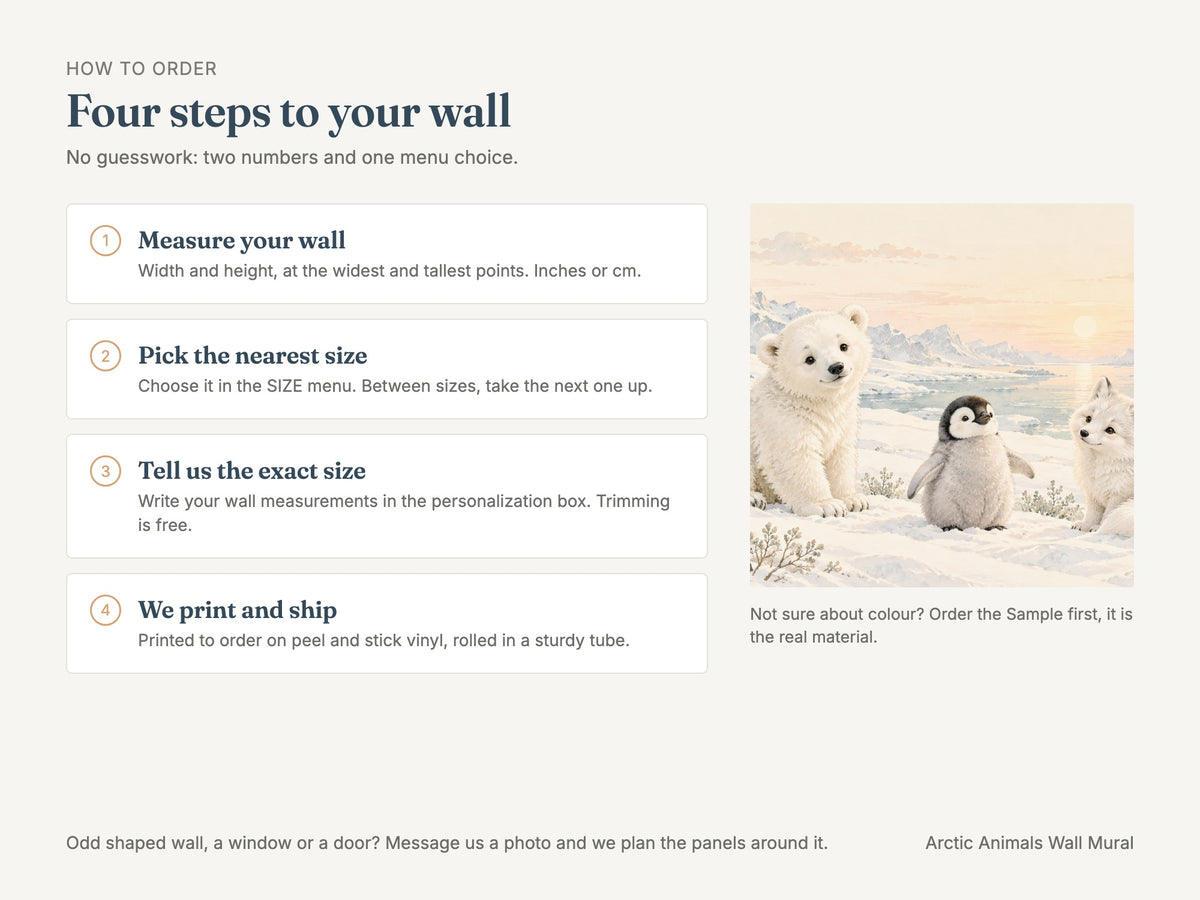Click the 'Four steps to your wall' title

pyautogui.click(x=289, y=110)
